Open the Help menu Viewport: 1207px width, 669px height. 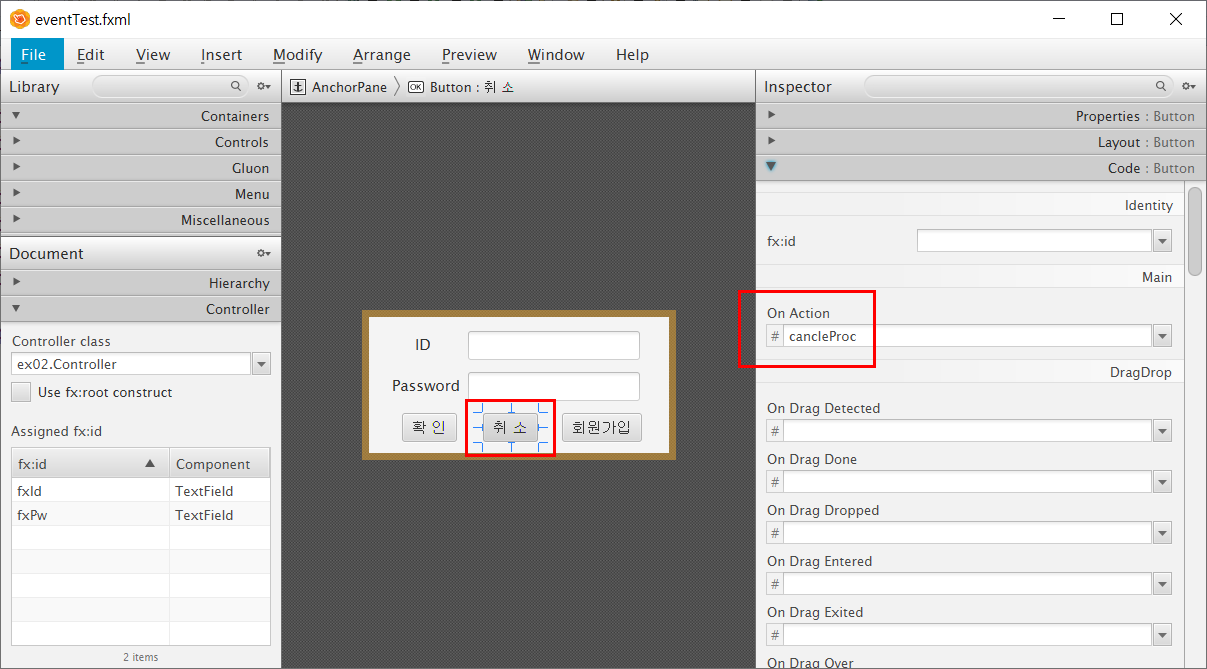(632, 54)
